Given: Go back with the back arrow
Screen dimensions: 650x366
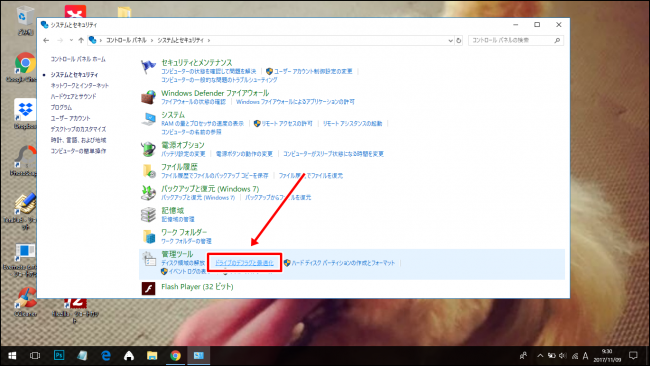Looking at the screenshot, I should pyautogui.click(x=46, y=40).
